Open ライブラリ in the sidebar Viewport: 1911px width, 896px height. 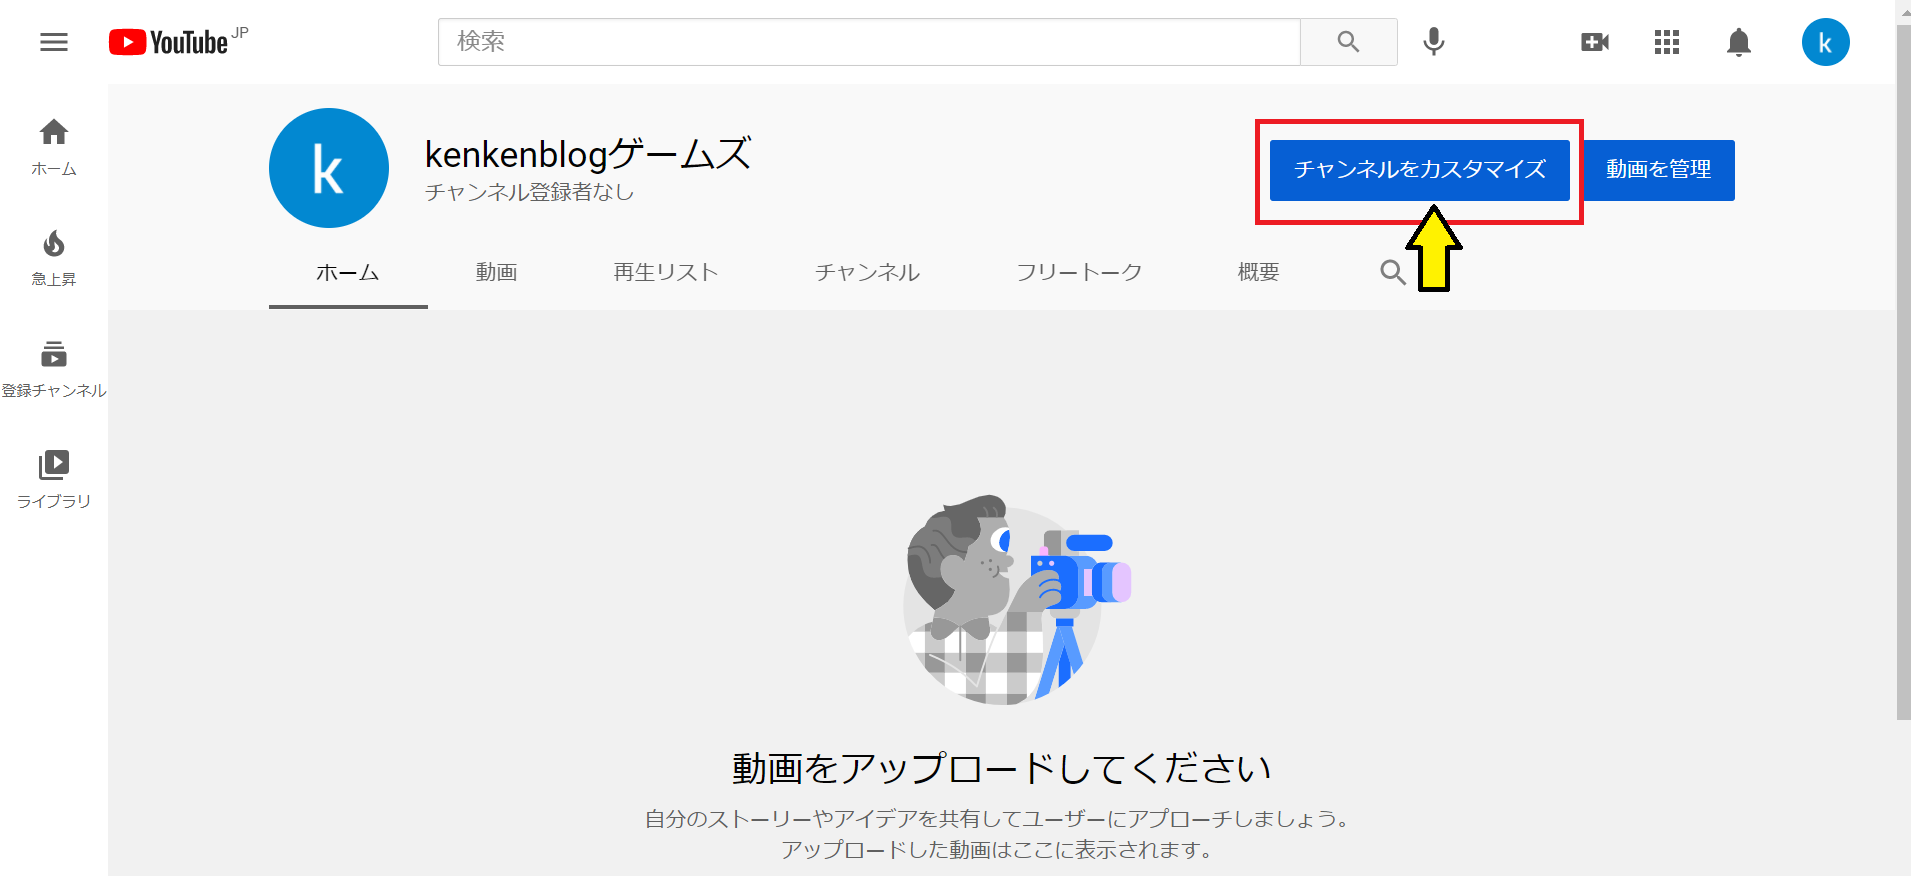pos(54,480)
